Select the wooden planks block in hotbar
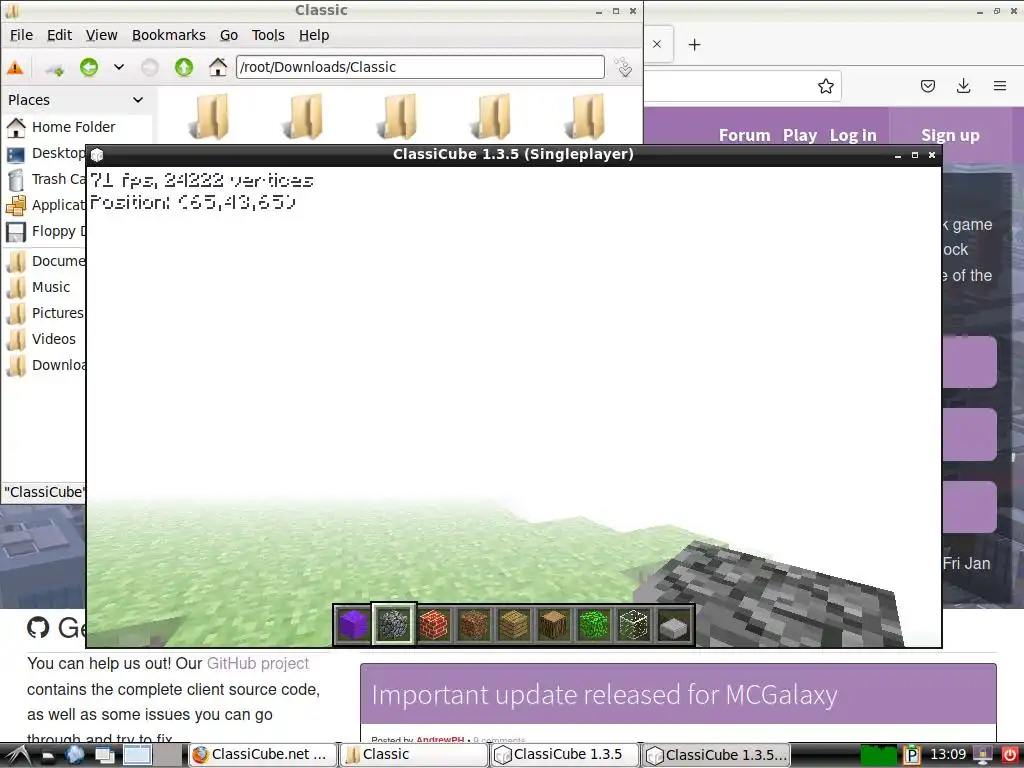Image resolution: width=1024 pixels, height=768 pixels. point(513,624)
